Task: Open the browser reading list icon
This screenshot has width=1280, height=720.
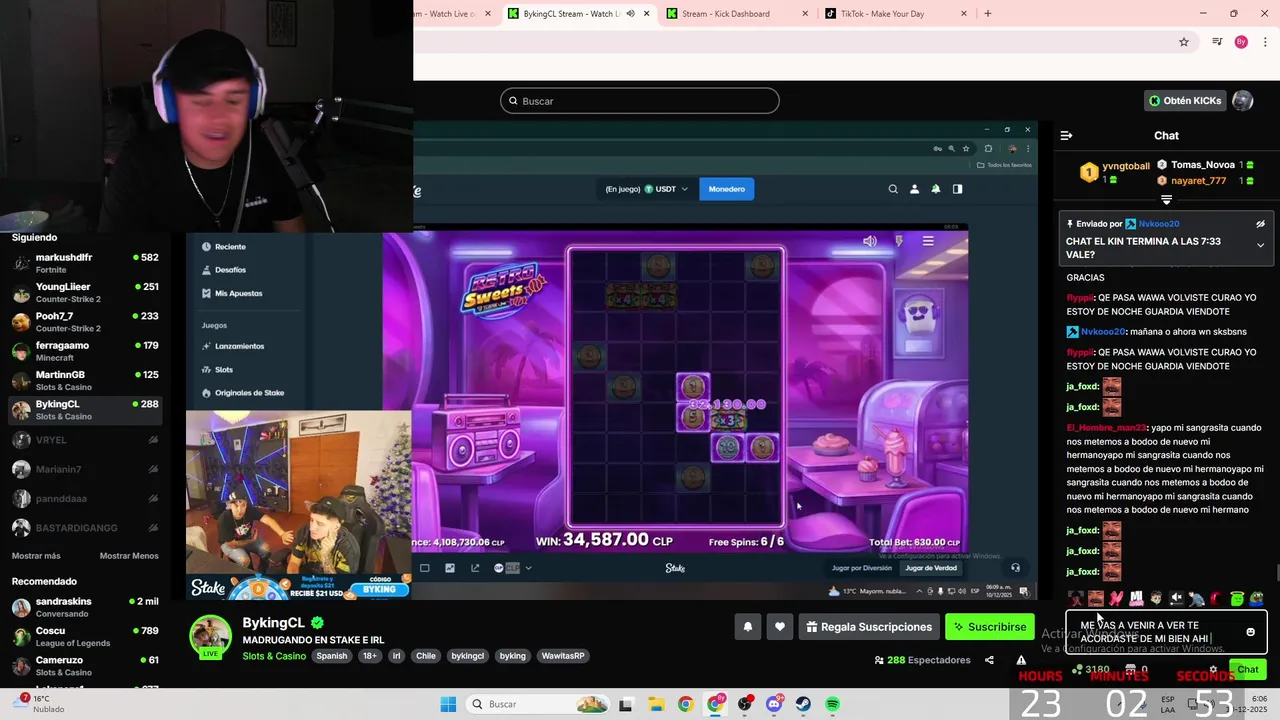Action: (1217, 42)
